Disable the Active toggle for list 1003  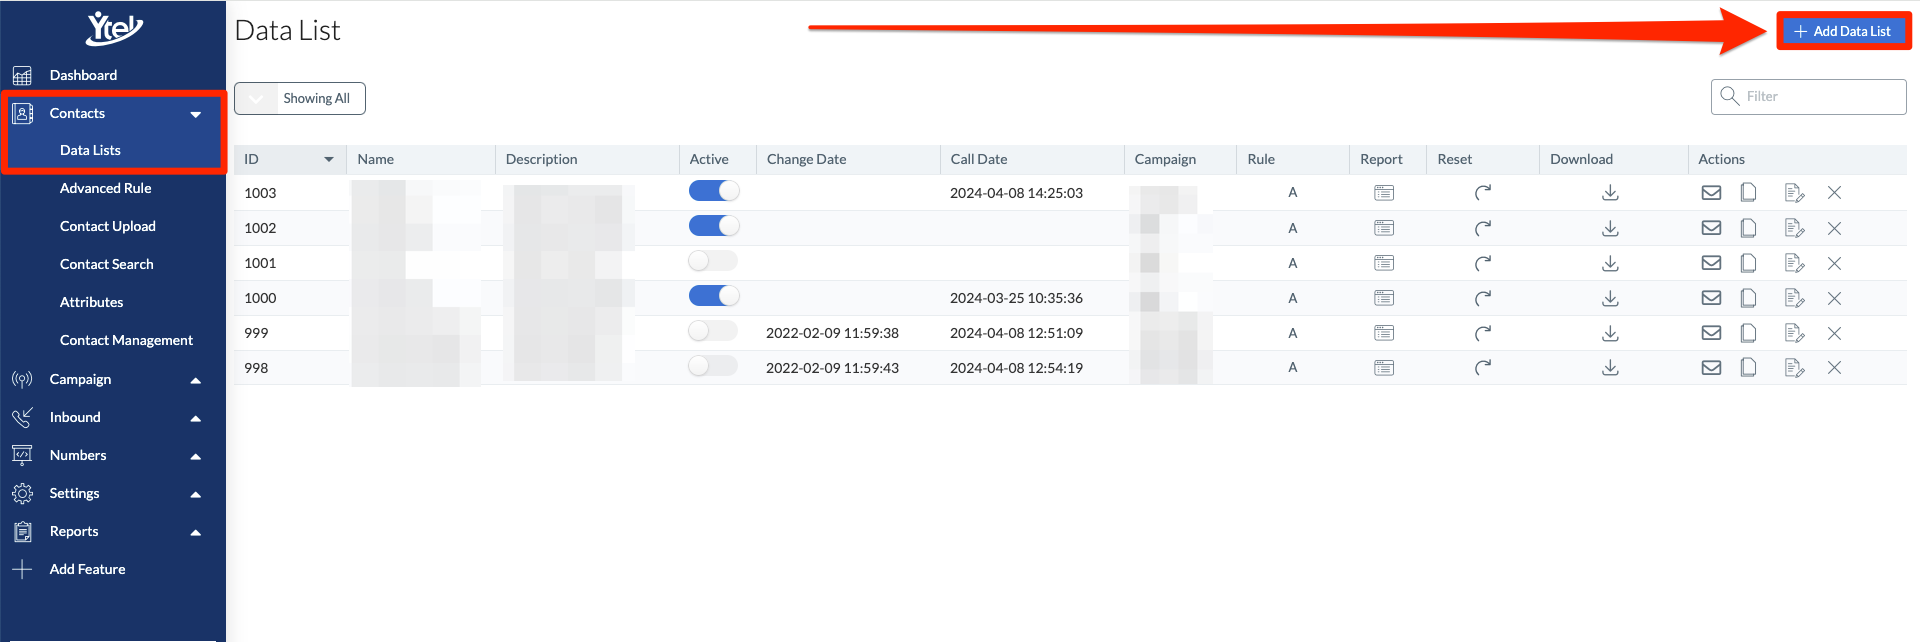point(714,191)
